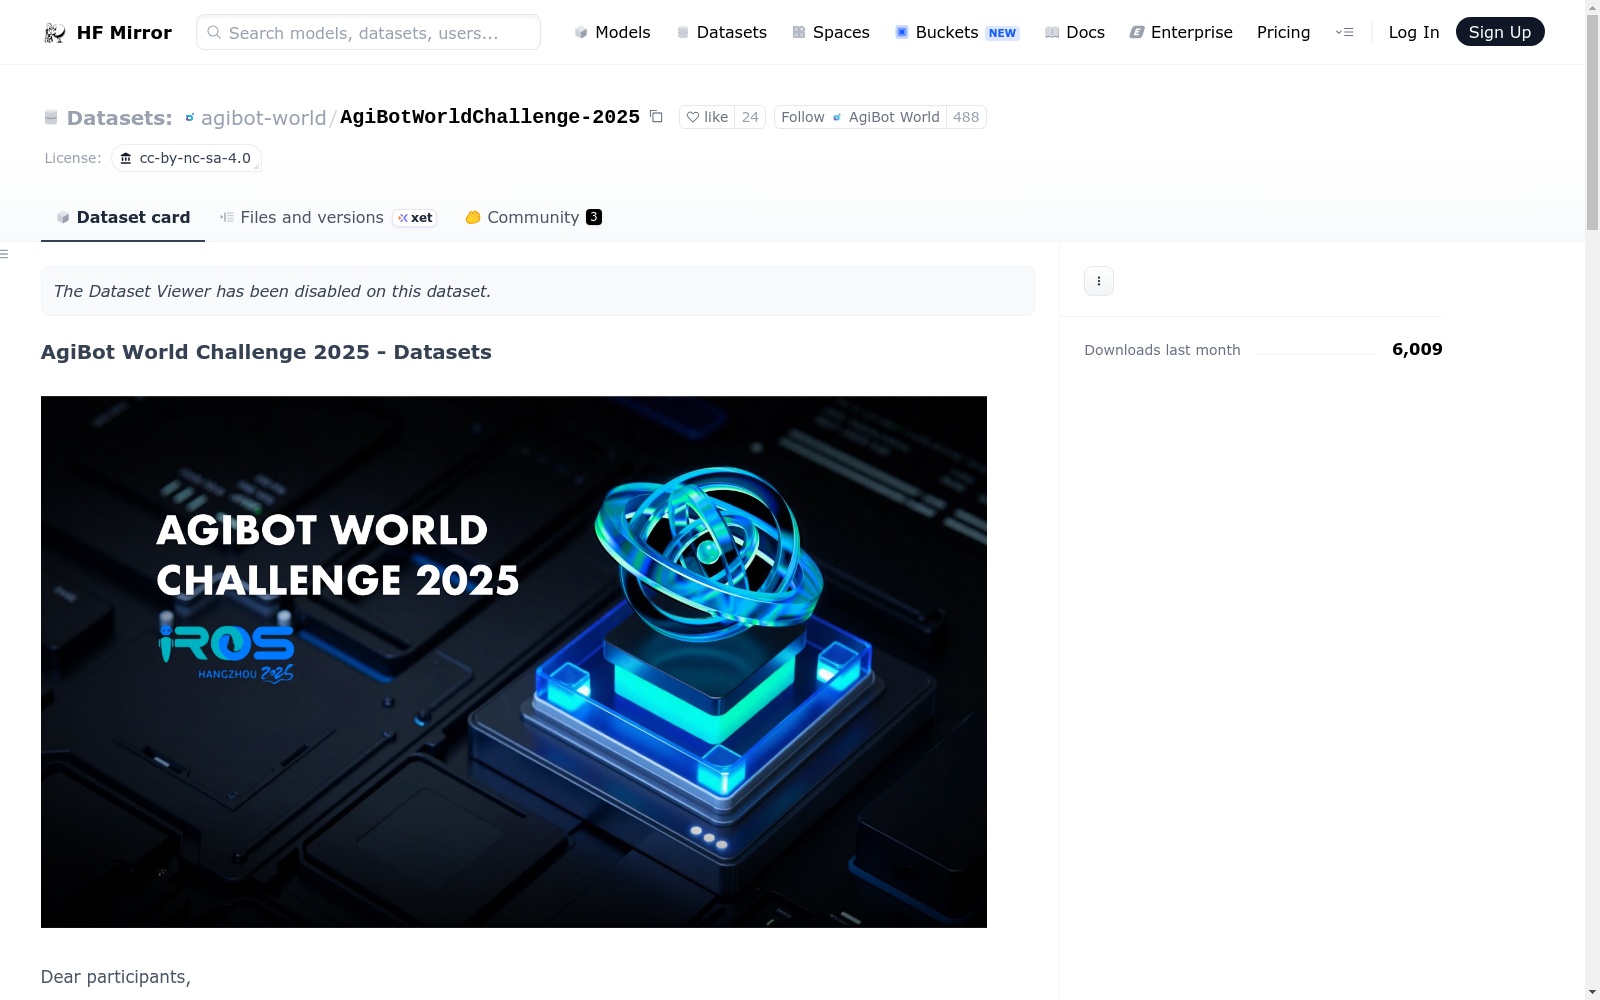Click the AgiBot World Challenge 2025 - Datasets heading

[x=266, y=352]
